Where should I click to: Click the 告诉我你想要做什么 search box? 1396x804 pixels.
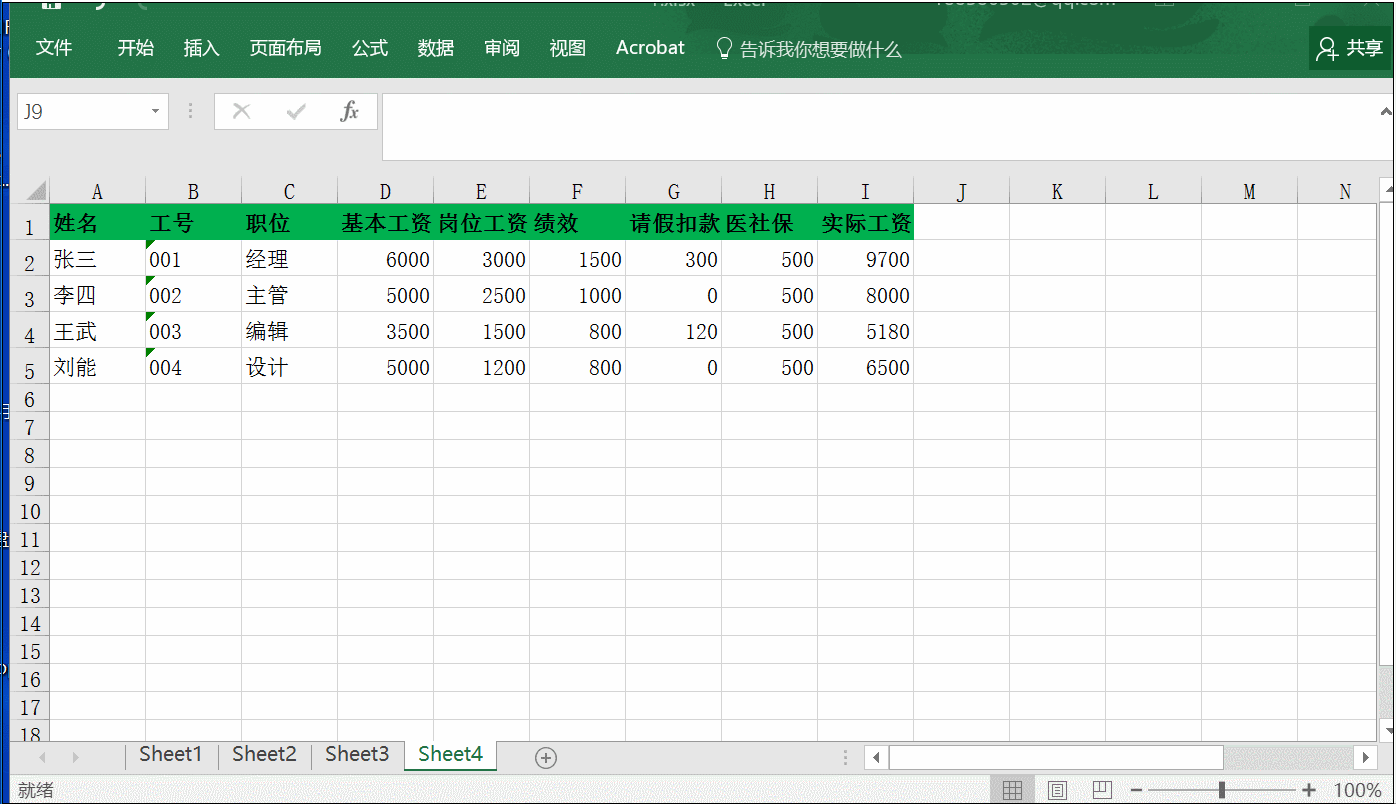[809, 49]
